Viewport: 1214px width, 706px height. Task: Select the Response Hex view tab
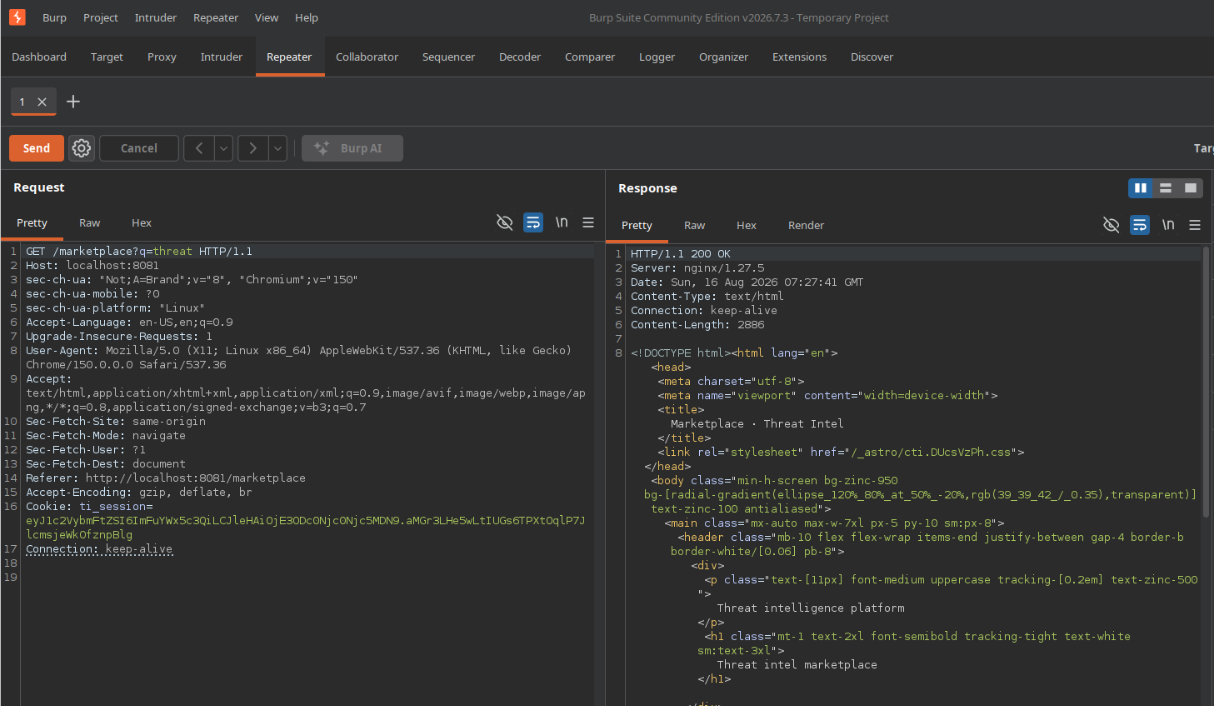coord(747,225)
